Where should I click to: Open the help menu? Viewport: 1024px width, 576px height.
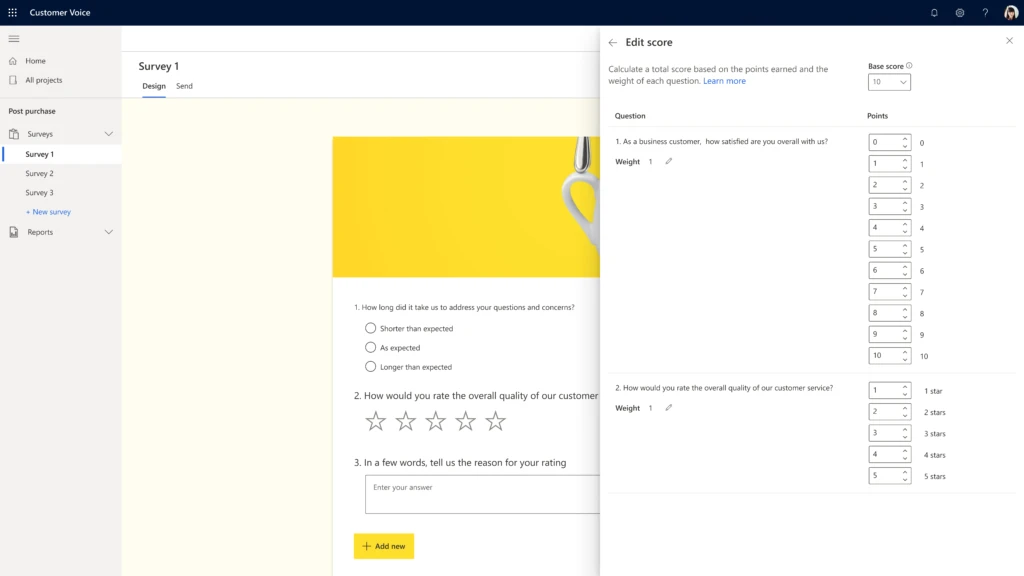(986, 12)
